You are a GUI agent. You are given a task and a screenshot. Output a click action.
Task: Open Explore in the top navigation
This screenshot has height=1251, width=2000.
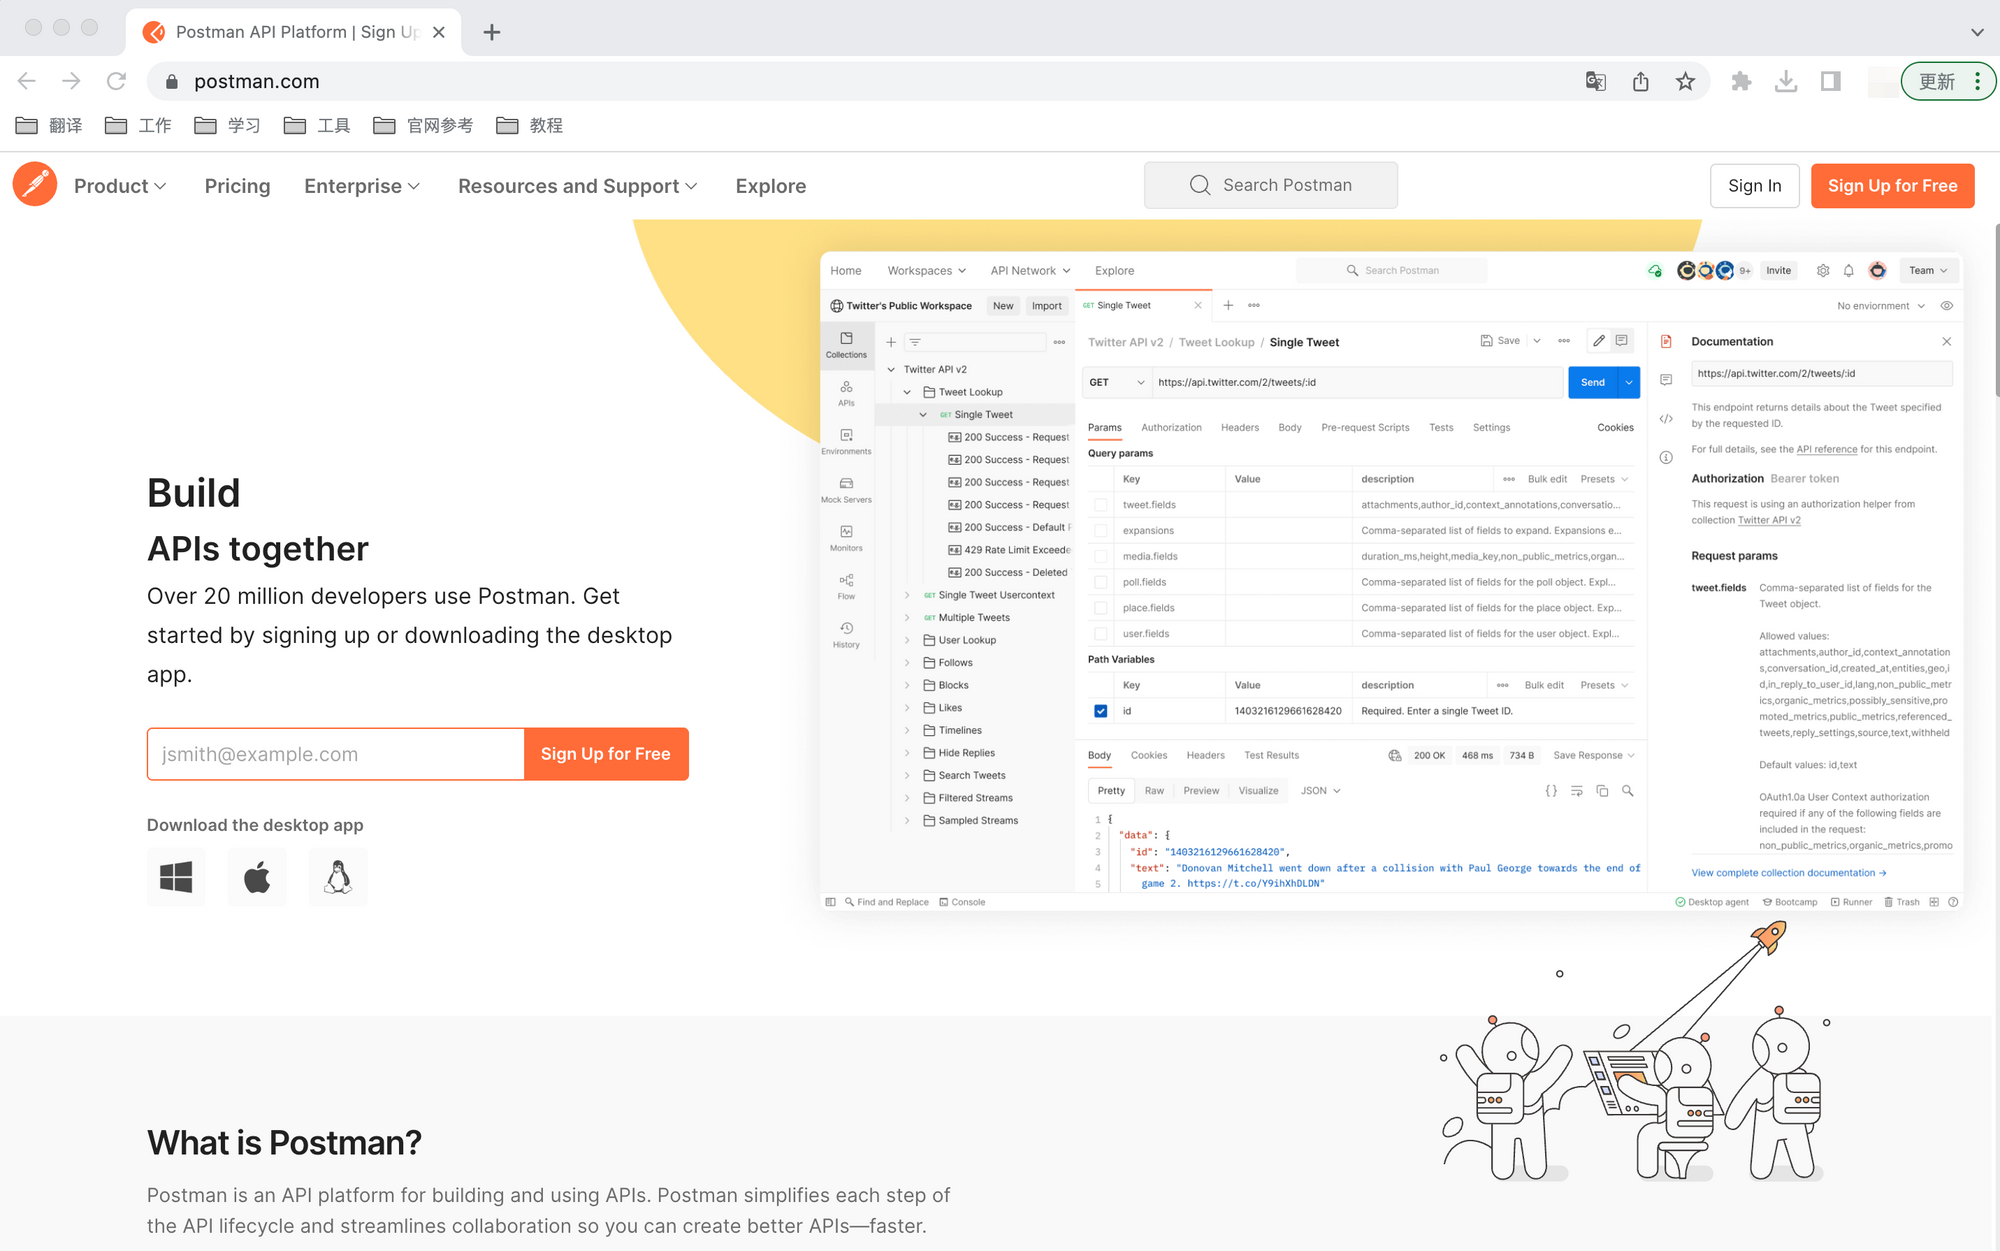(x=770, y=186)
